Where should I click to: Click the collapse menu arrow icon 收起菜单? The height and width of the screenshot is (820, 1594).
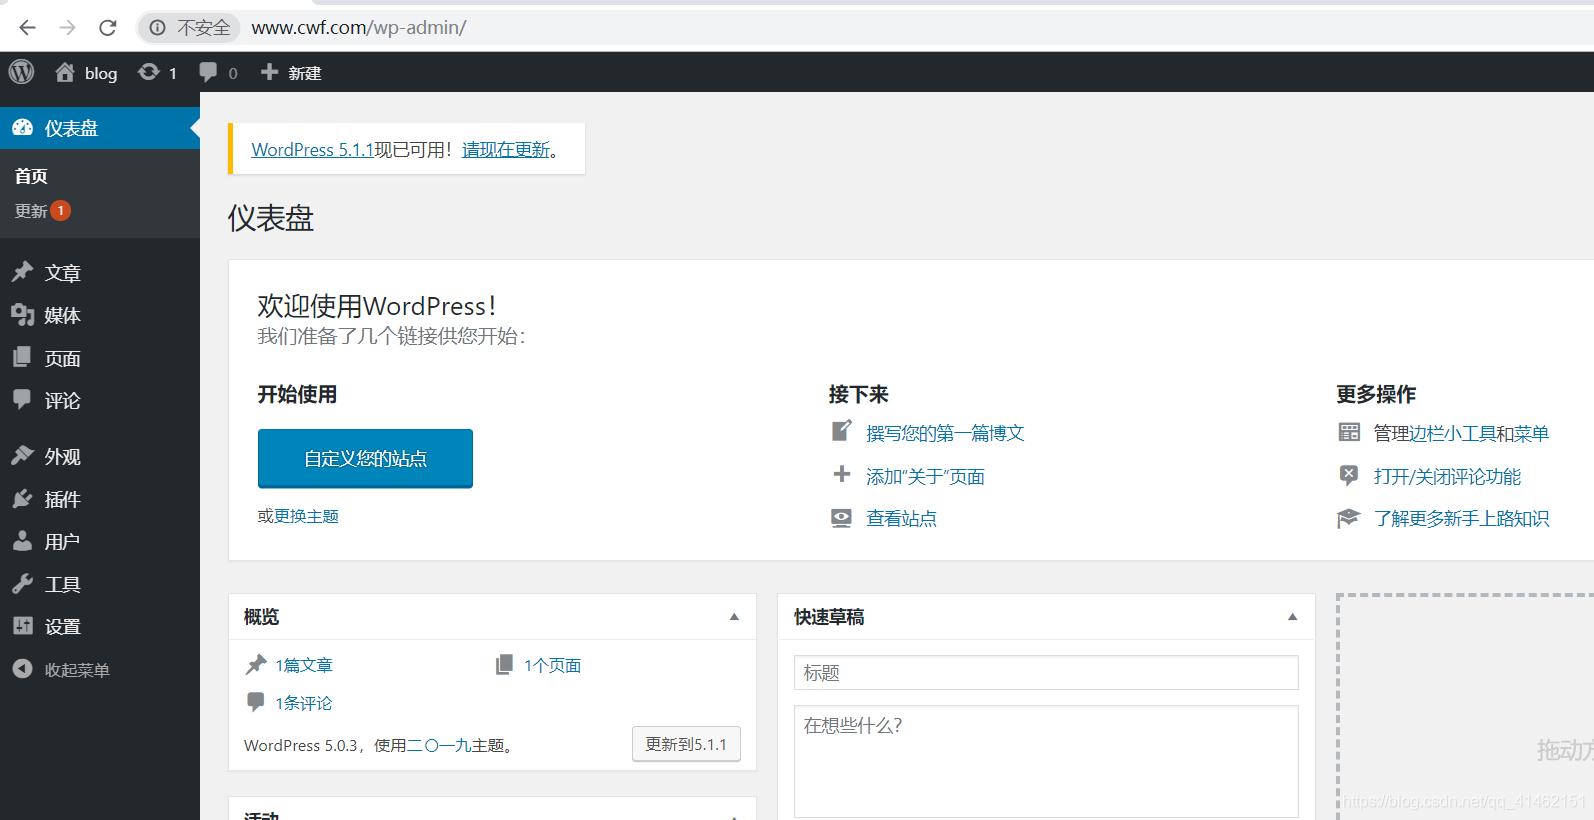23,669
